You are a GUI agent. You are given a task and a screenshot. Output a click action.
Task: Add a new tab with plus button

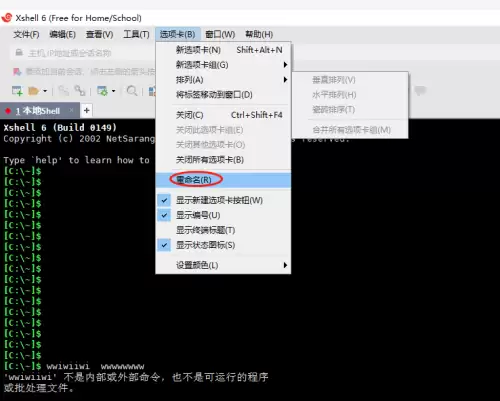click(x=87, y=110)
